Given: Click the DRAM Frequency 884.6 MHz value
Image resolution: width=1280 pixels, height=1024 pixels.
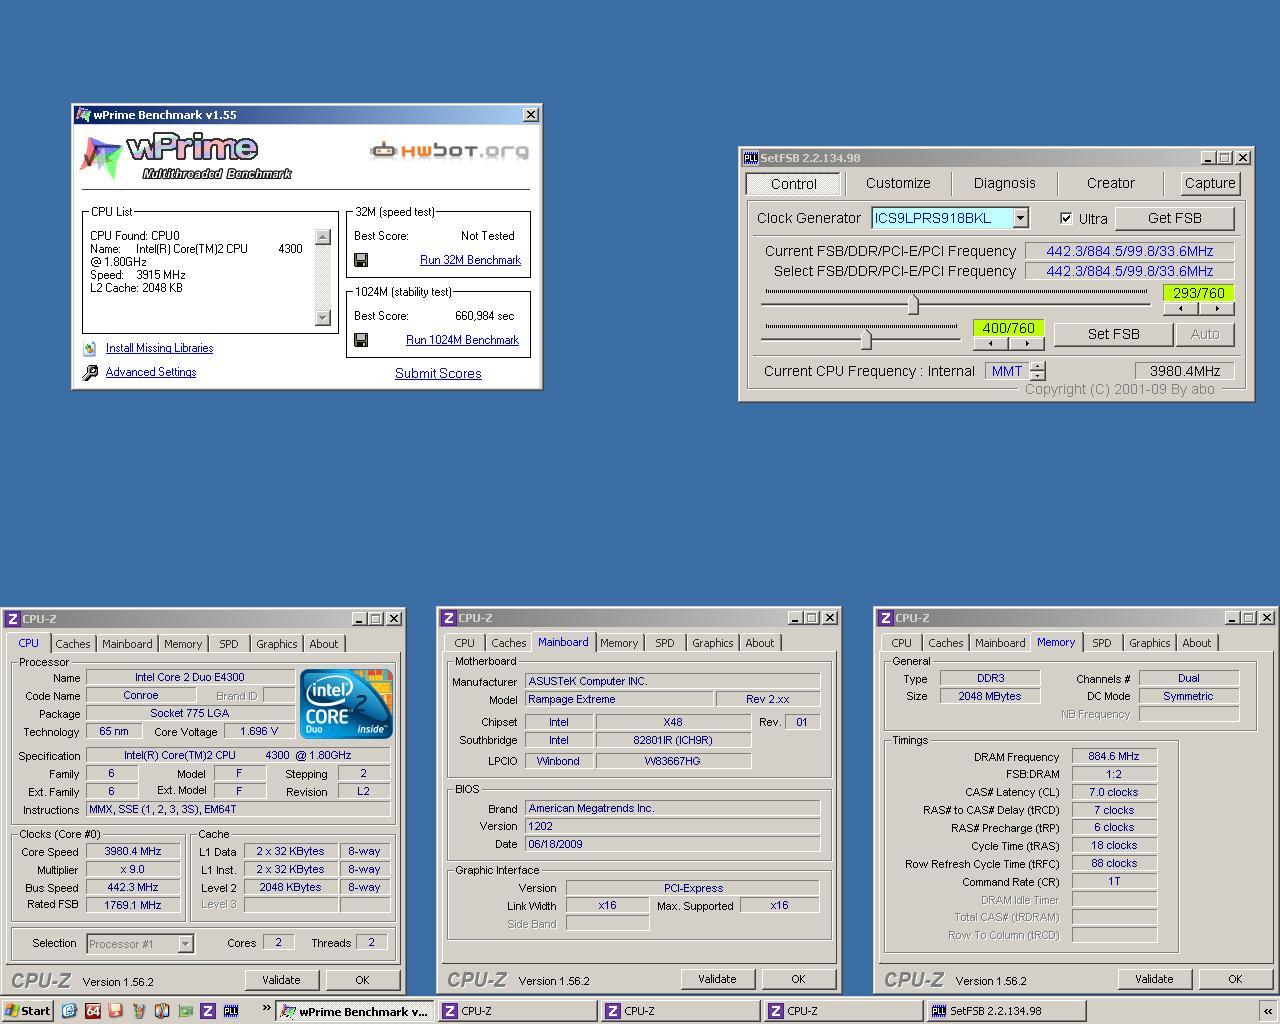Looking at the screenshot, I should pos(1114,756).
